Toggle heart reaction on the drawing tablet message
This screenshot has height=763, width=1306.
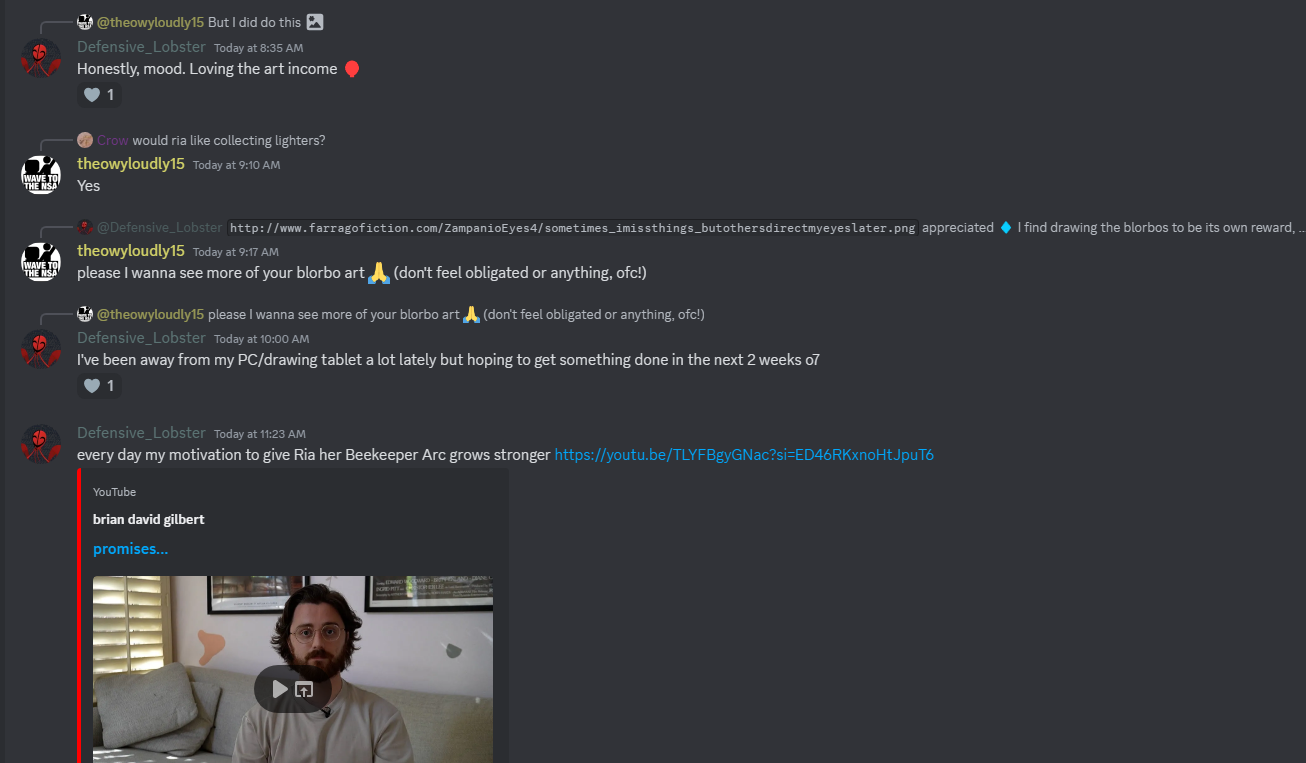tap(99, 385)
